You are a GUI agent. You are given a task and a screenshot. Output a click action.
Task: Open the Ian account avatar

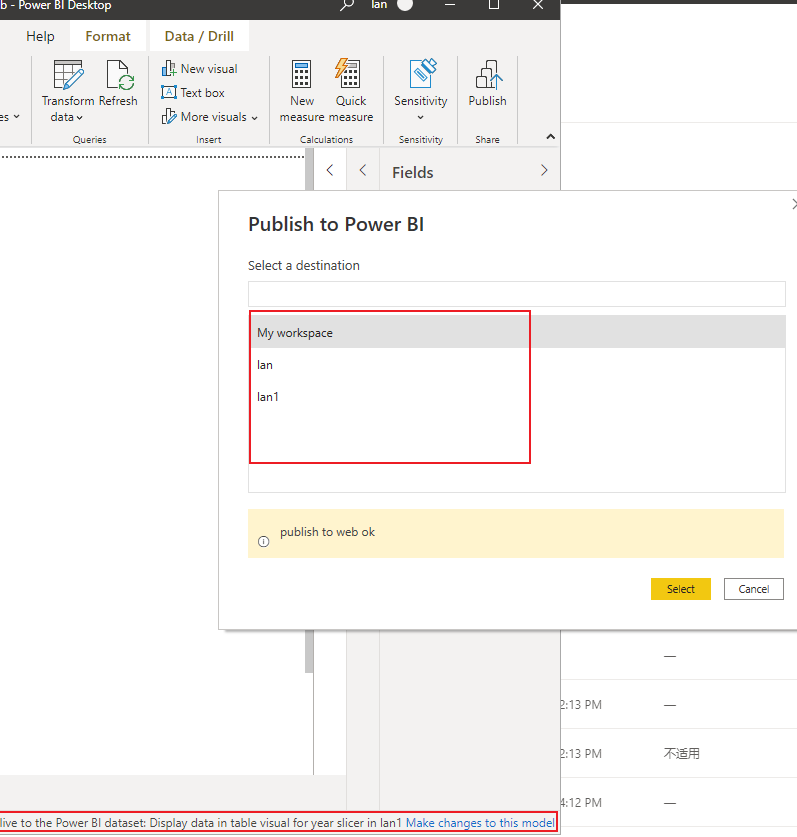click(405, 5)
